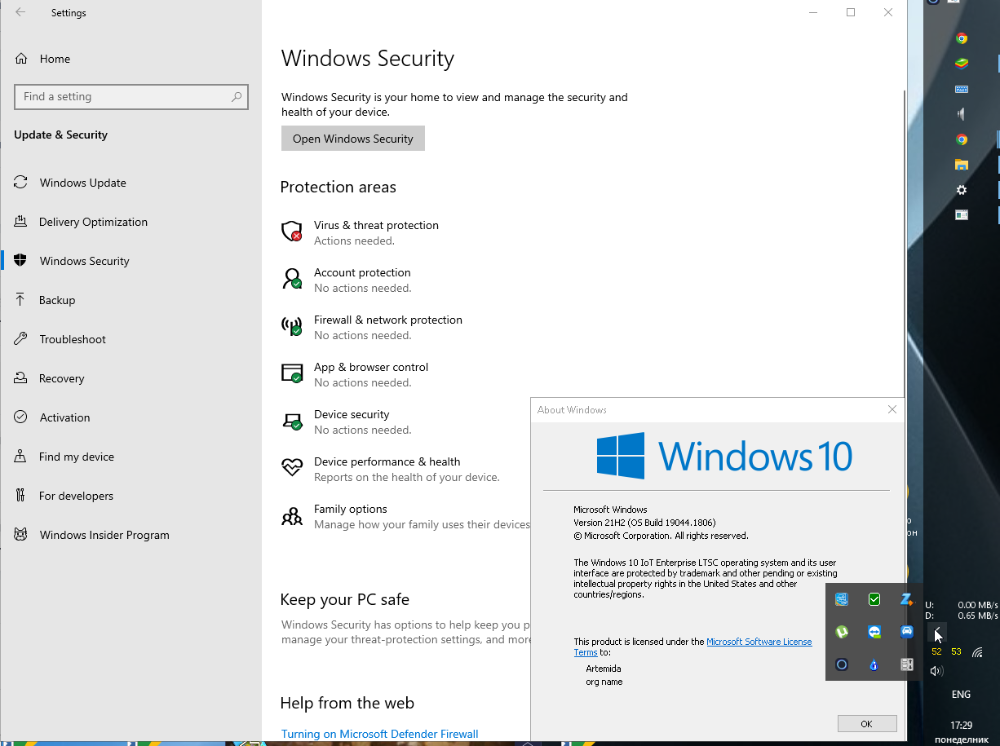Focus the Find a setting search box

coord(131,97)
